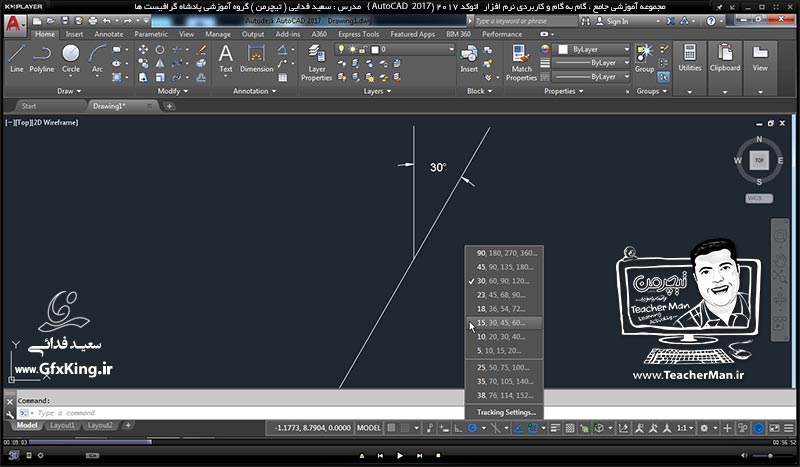Open Tracking Settings from the popup menu
800x467 pixels.
pyautogui.click(x=504, y=412)
